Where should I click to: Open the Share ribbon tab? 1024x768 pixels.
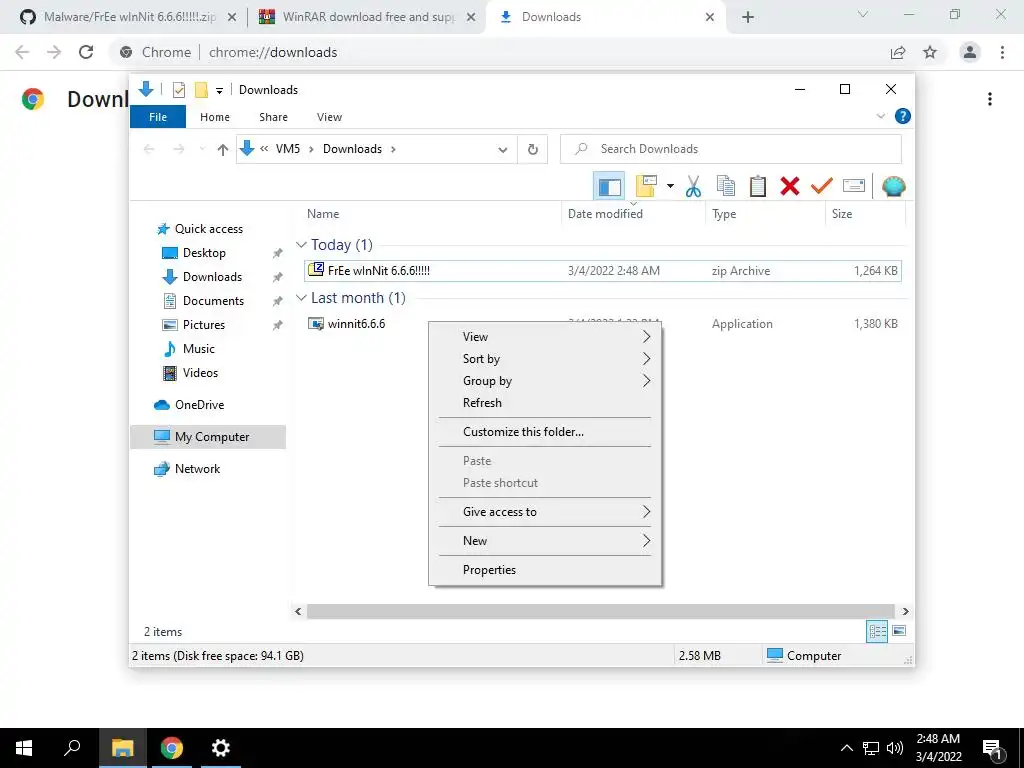[273, 117]
